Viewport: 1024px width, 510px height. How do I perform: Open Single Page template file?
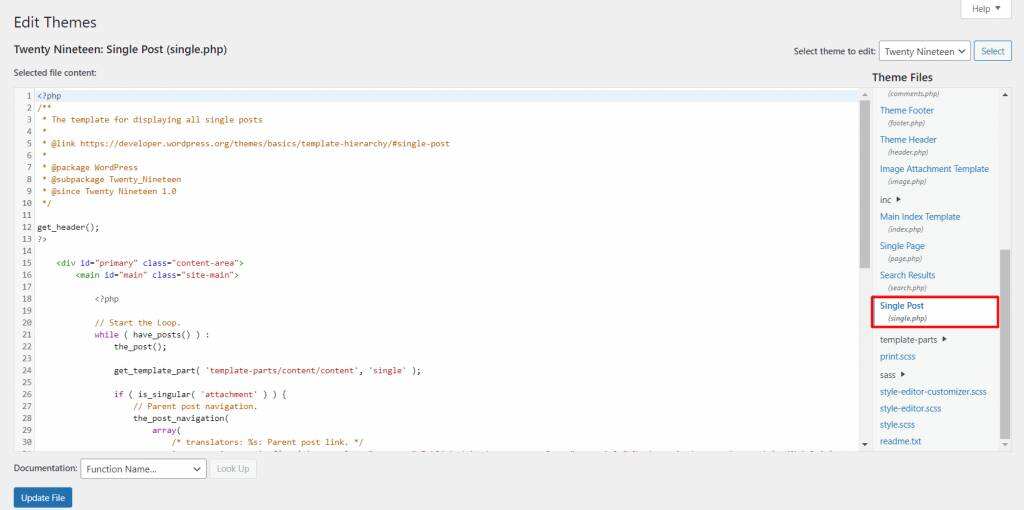coord(902,246)
